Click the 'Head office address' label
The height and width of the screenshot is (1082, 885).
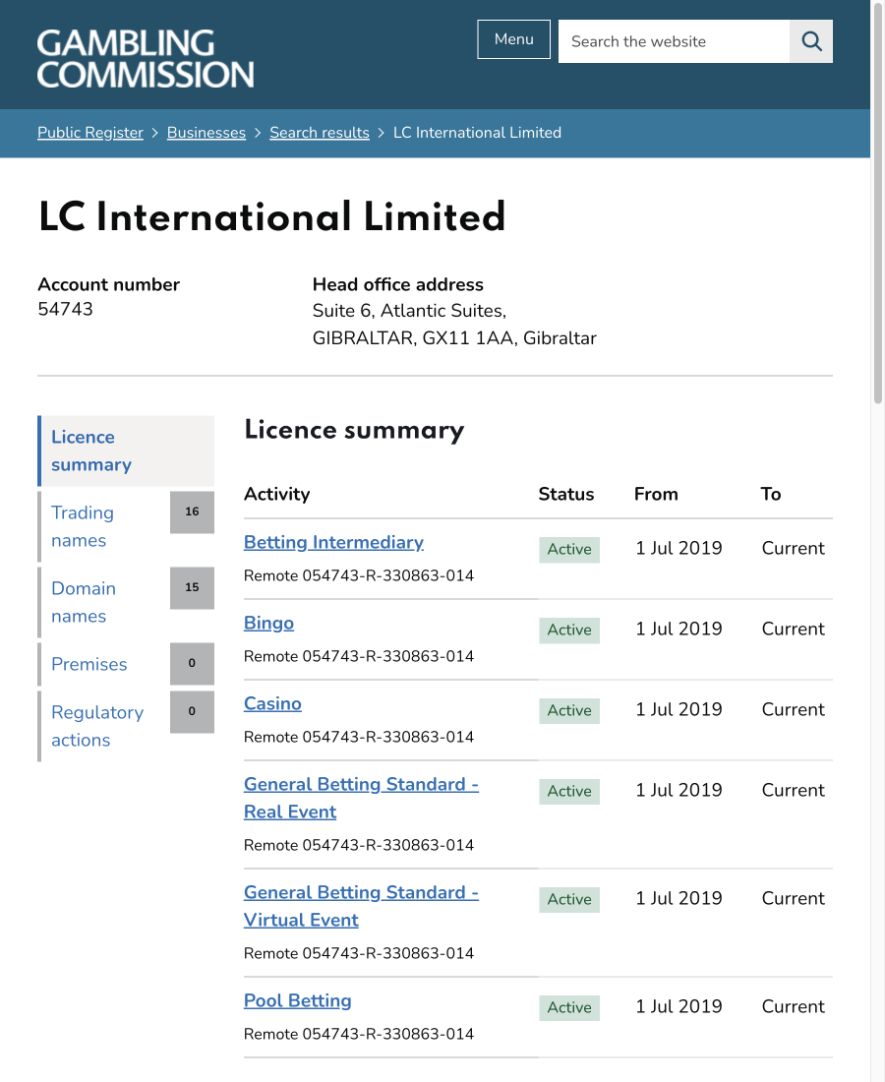click(398, 284)
